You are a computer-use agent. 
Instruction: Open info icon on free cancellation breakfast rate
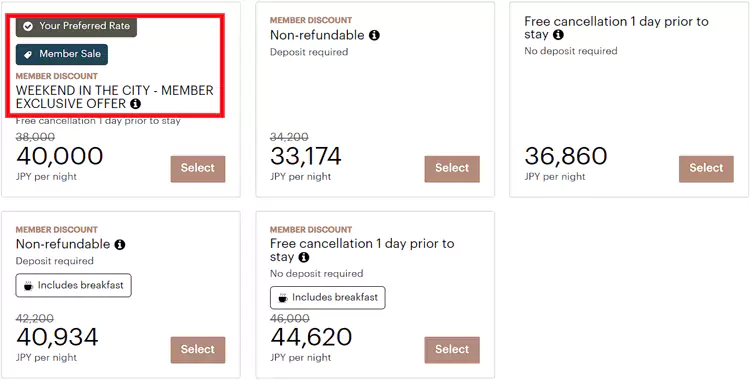pos(303,257)
